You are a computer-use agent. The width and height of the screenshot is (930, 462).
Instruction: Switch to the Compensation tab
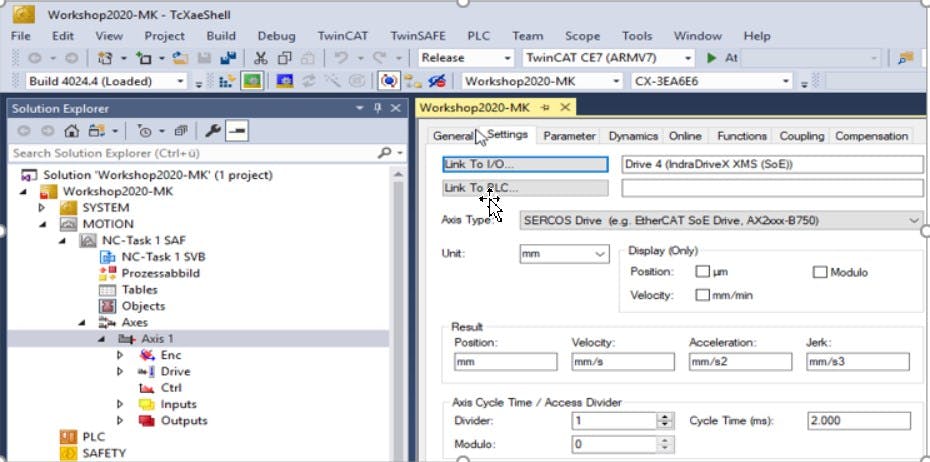871,136
